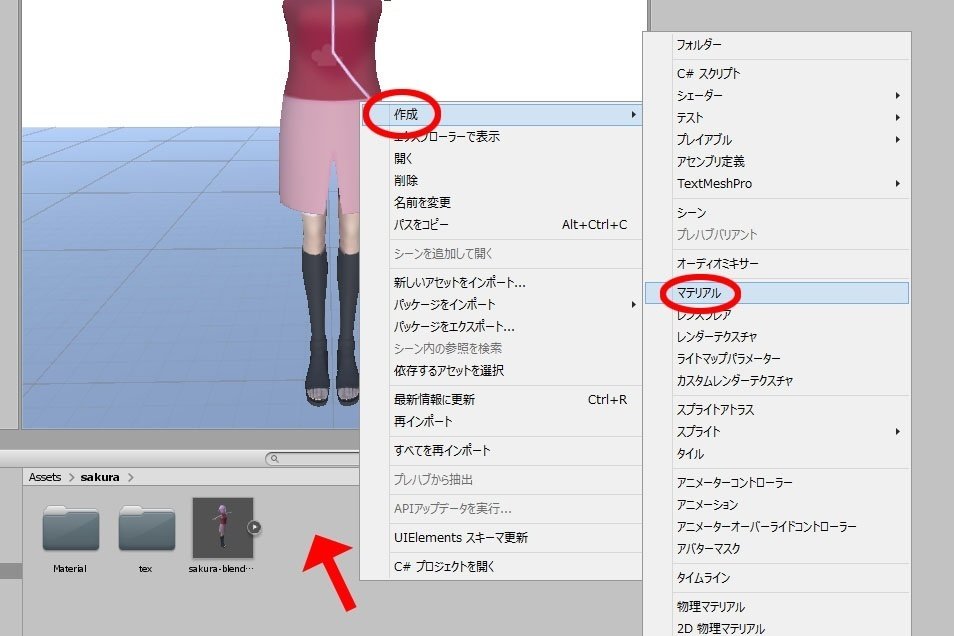Viewport: 954px width, 636px height.
Task: Select アニメーターオーバーライドコントローラー
Action: tap(776, 526)
